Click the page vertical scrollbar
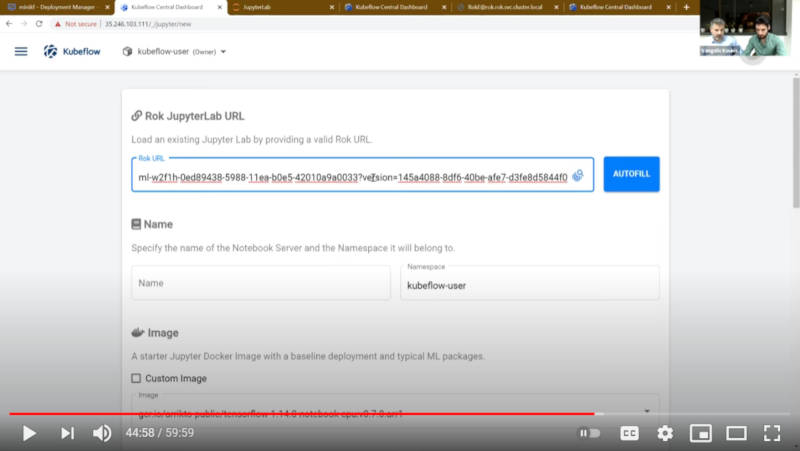Viewport: 800px width, 451px height. (x=796, y=143)
